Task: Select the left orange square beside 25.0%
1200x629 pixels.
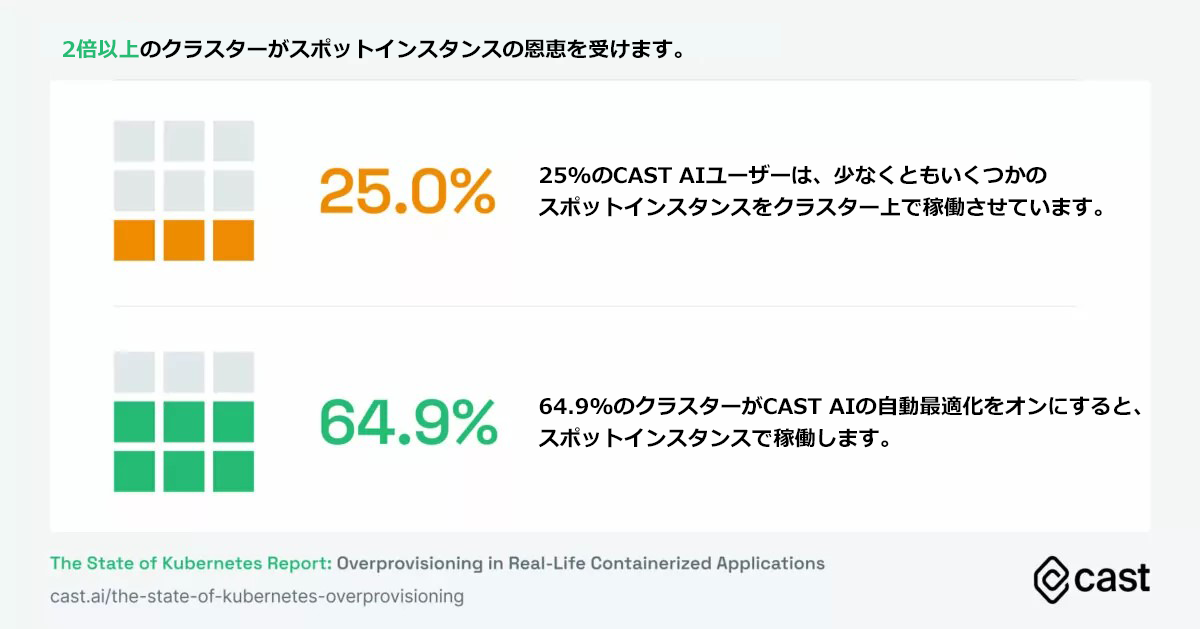Action: tap(134, 240)
